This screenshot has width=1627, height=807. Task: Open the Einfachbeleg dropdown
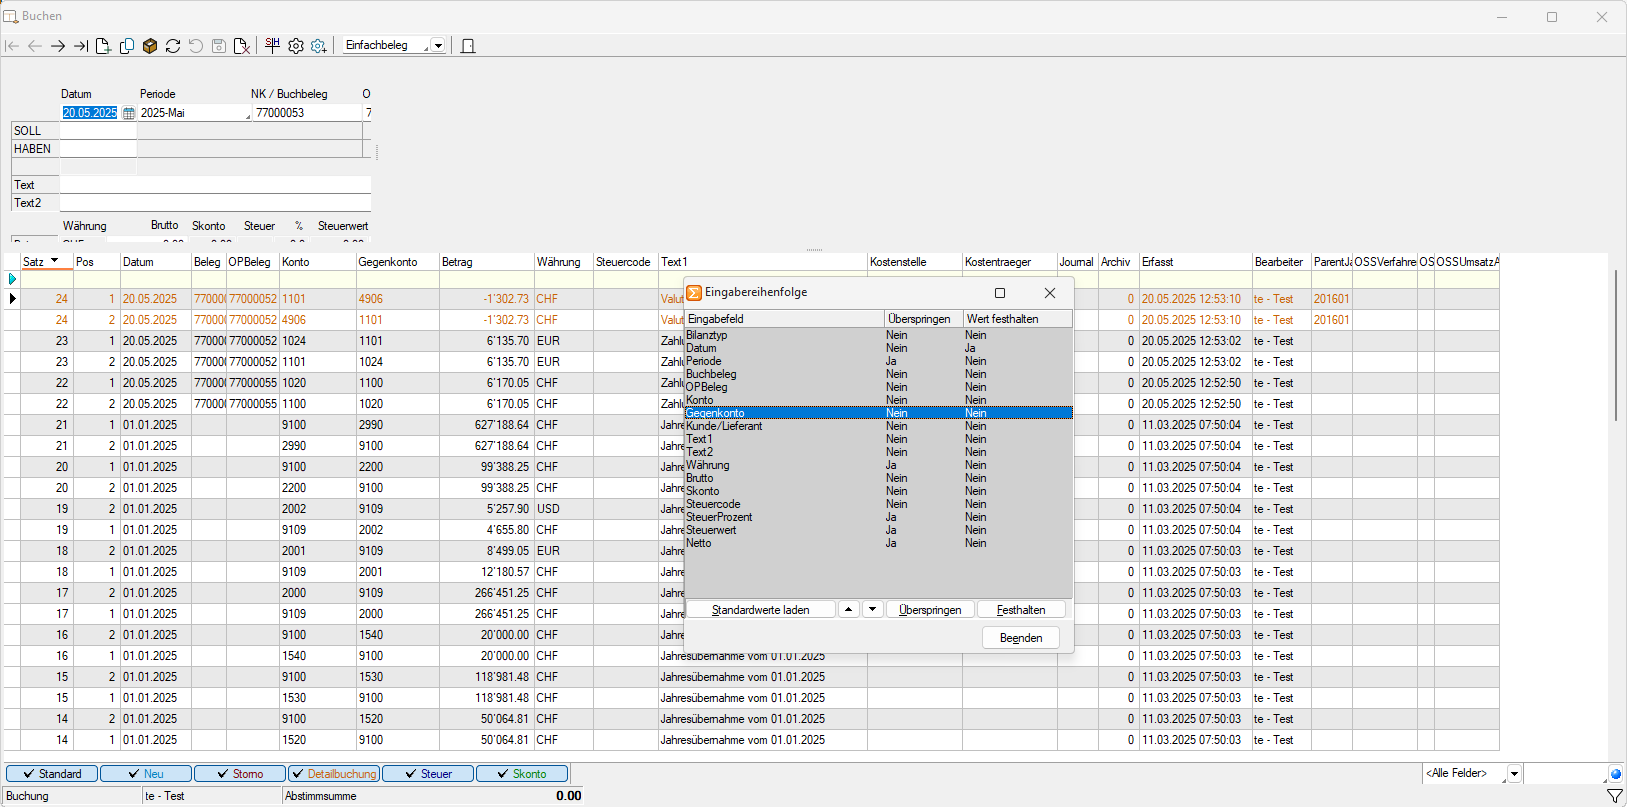[438, 46]
